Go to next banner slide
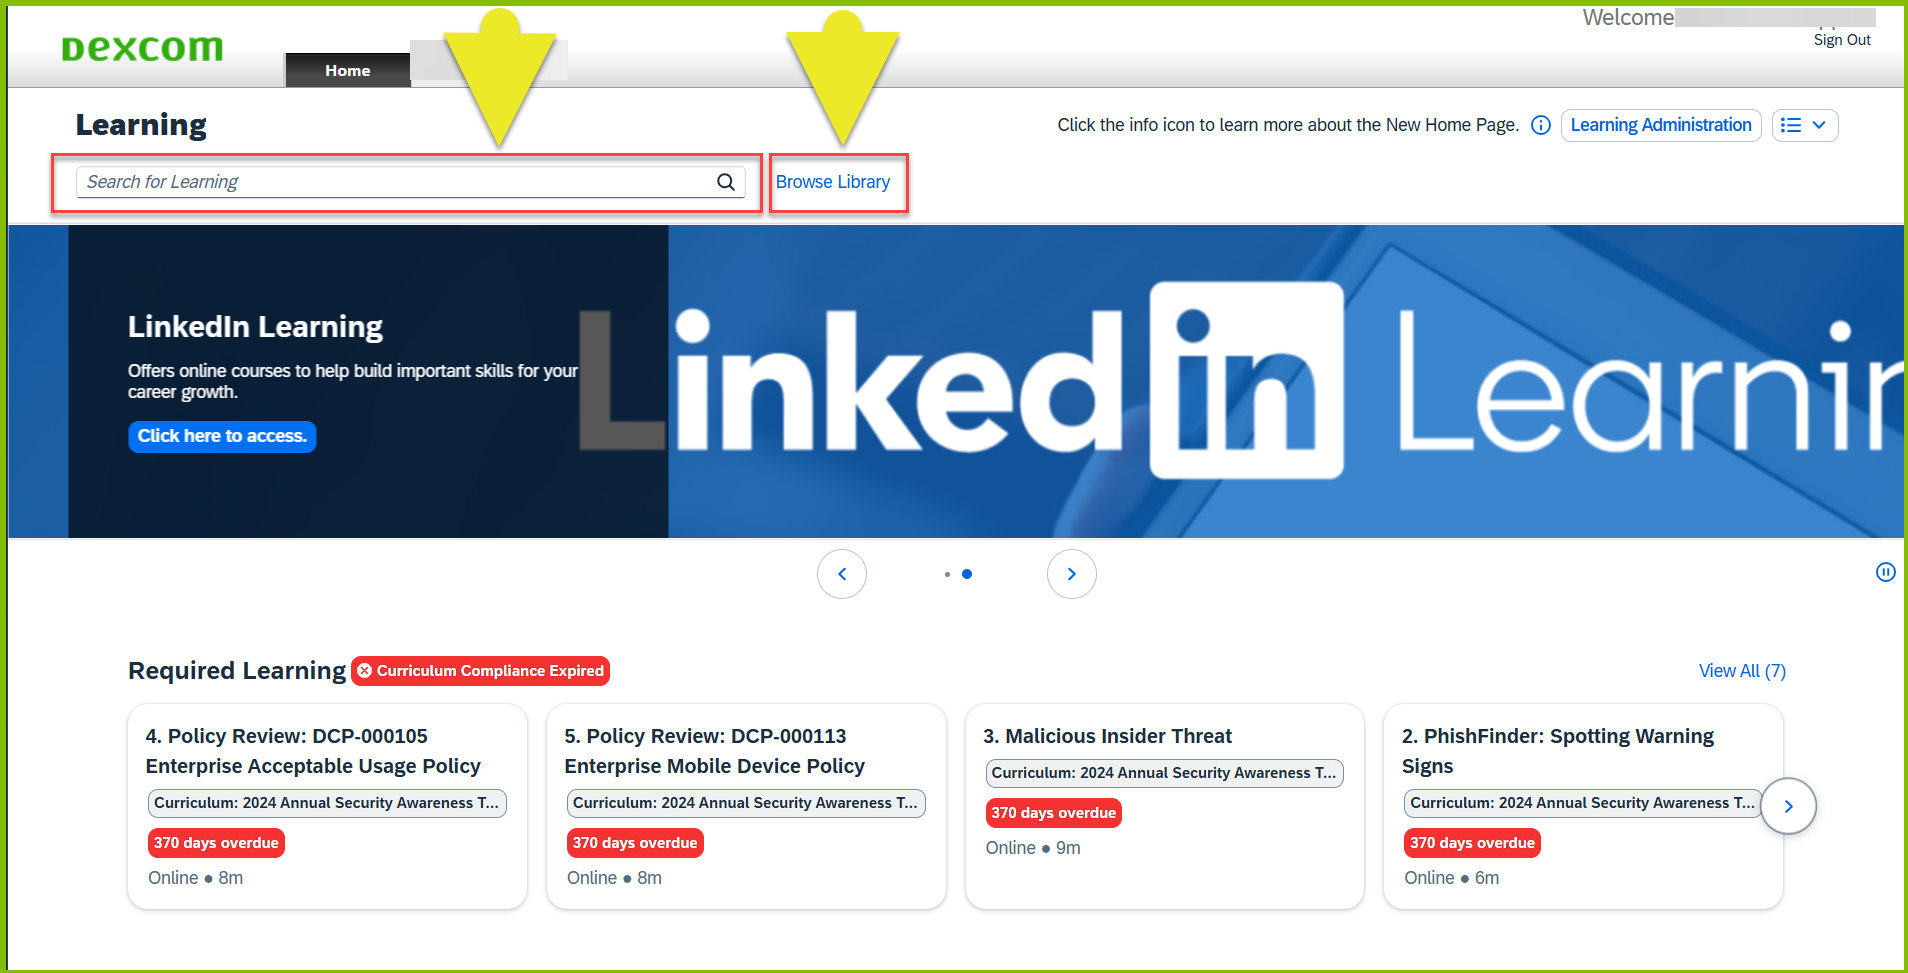 [1072, 574]
